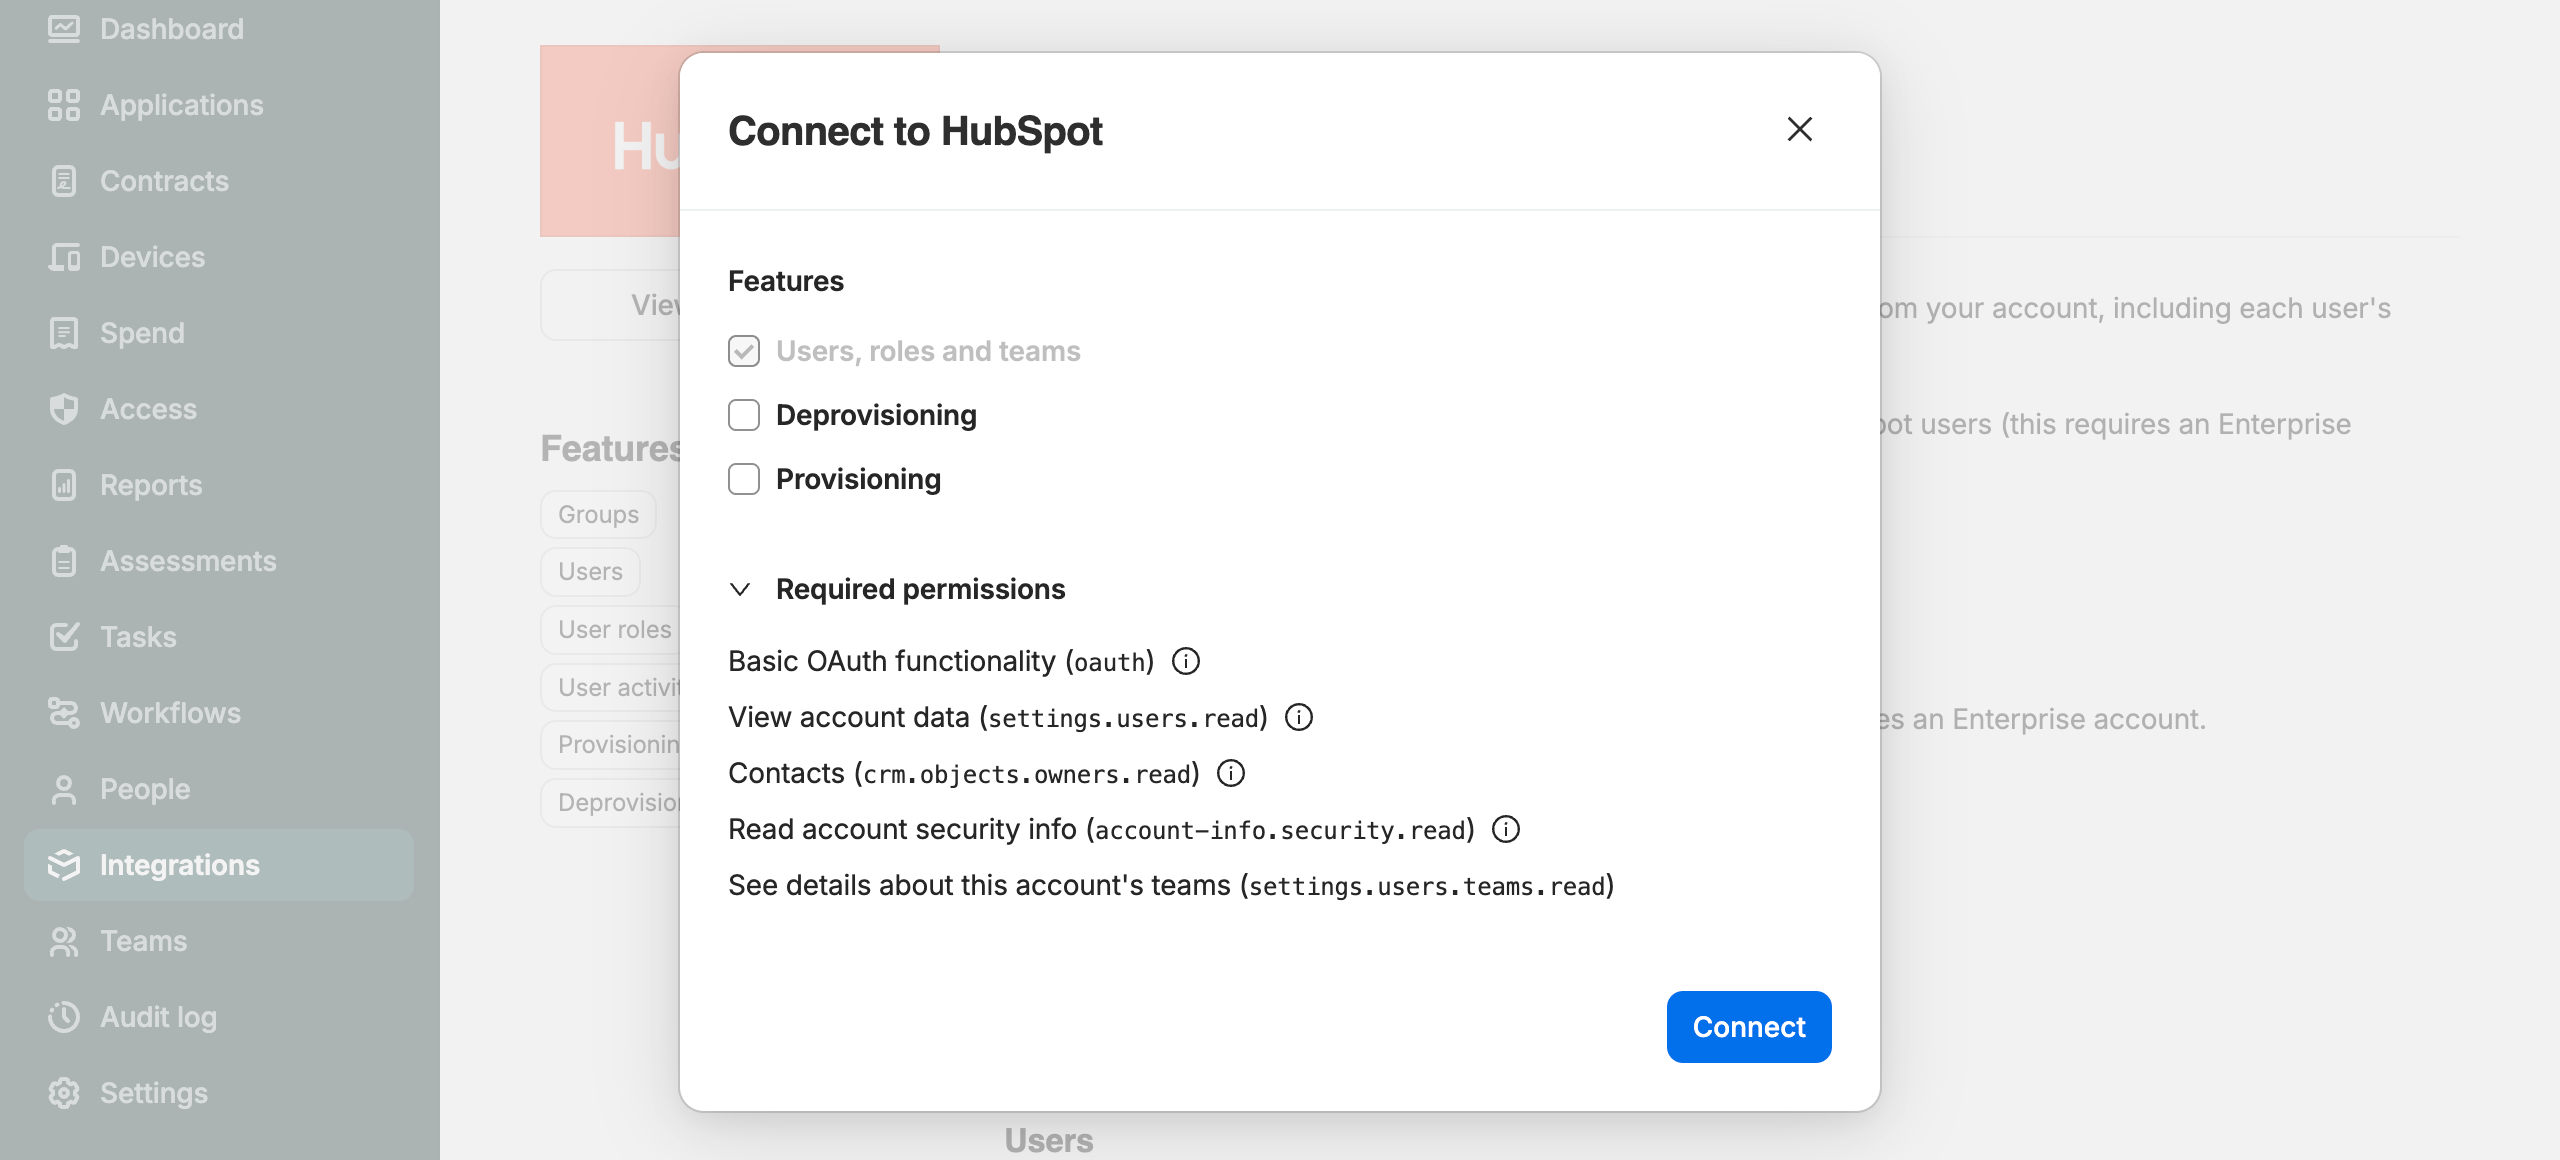The width and height of the screenshot is (2560, 1160).
Task: Select the Audit log sidebar label
Action: 158,1017
